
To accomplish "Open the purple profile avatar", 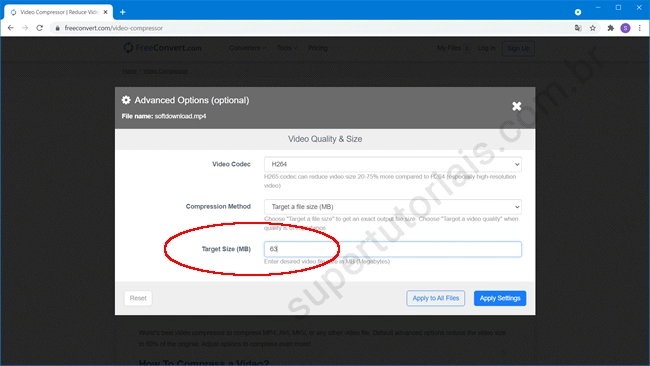I will click(625, 28).
